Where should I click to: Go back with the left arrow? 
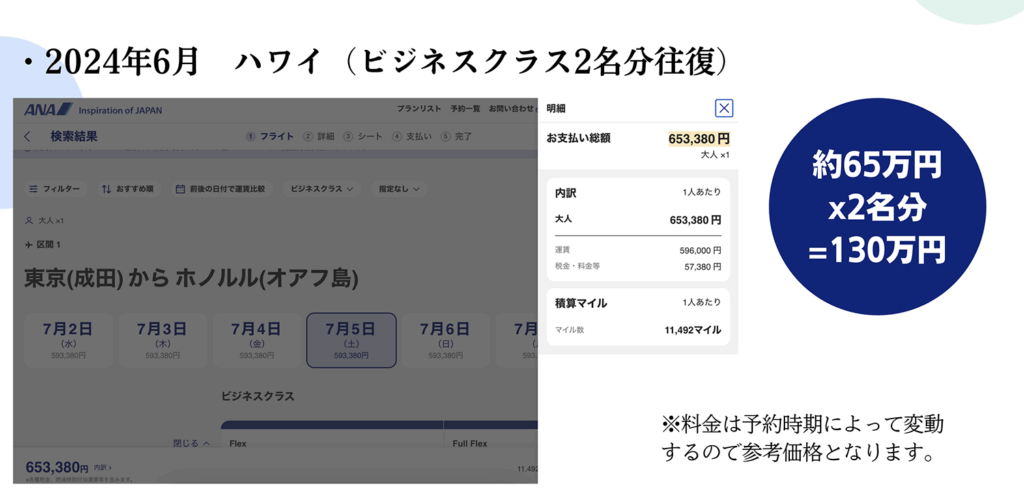27,137
